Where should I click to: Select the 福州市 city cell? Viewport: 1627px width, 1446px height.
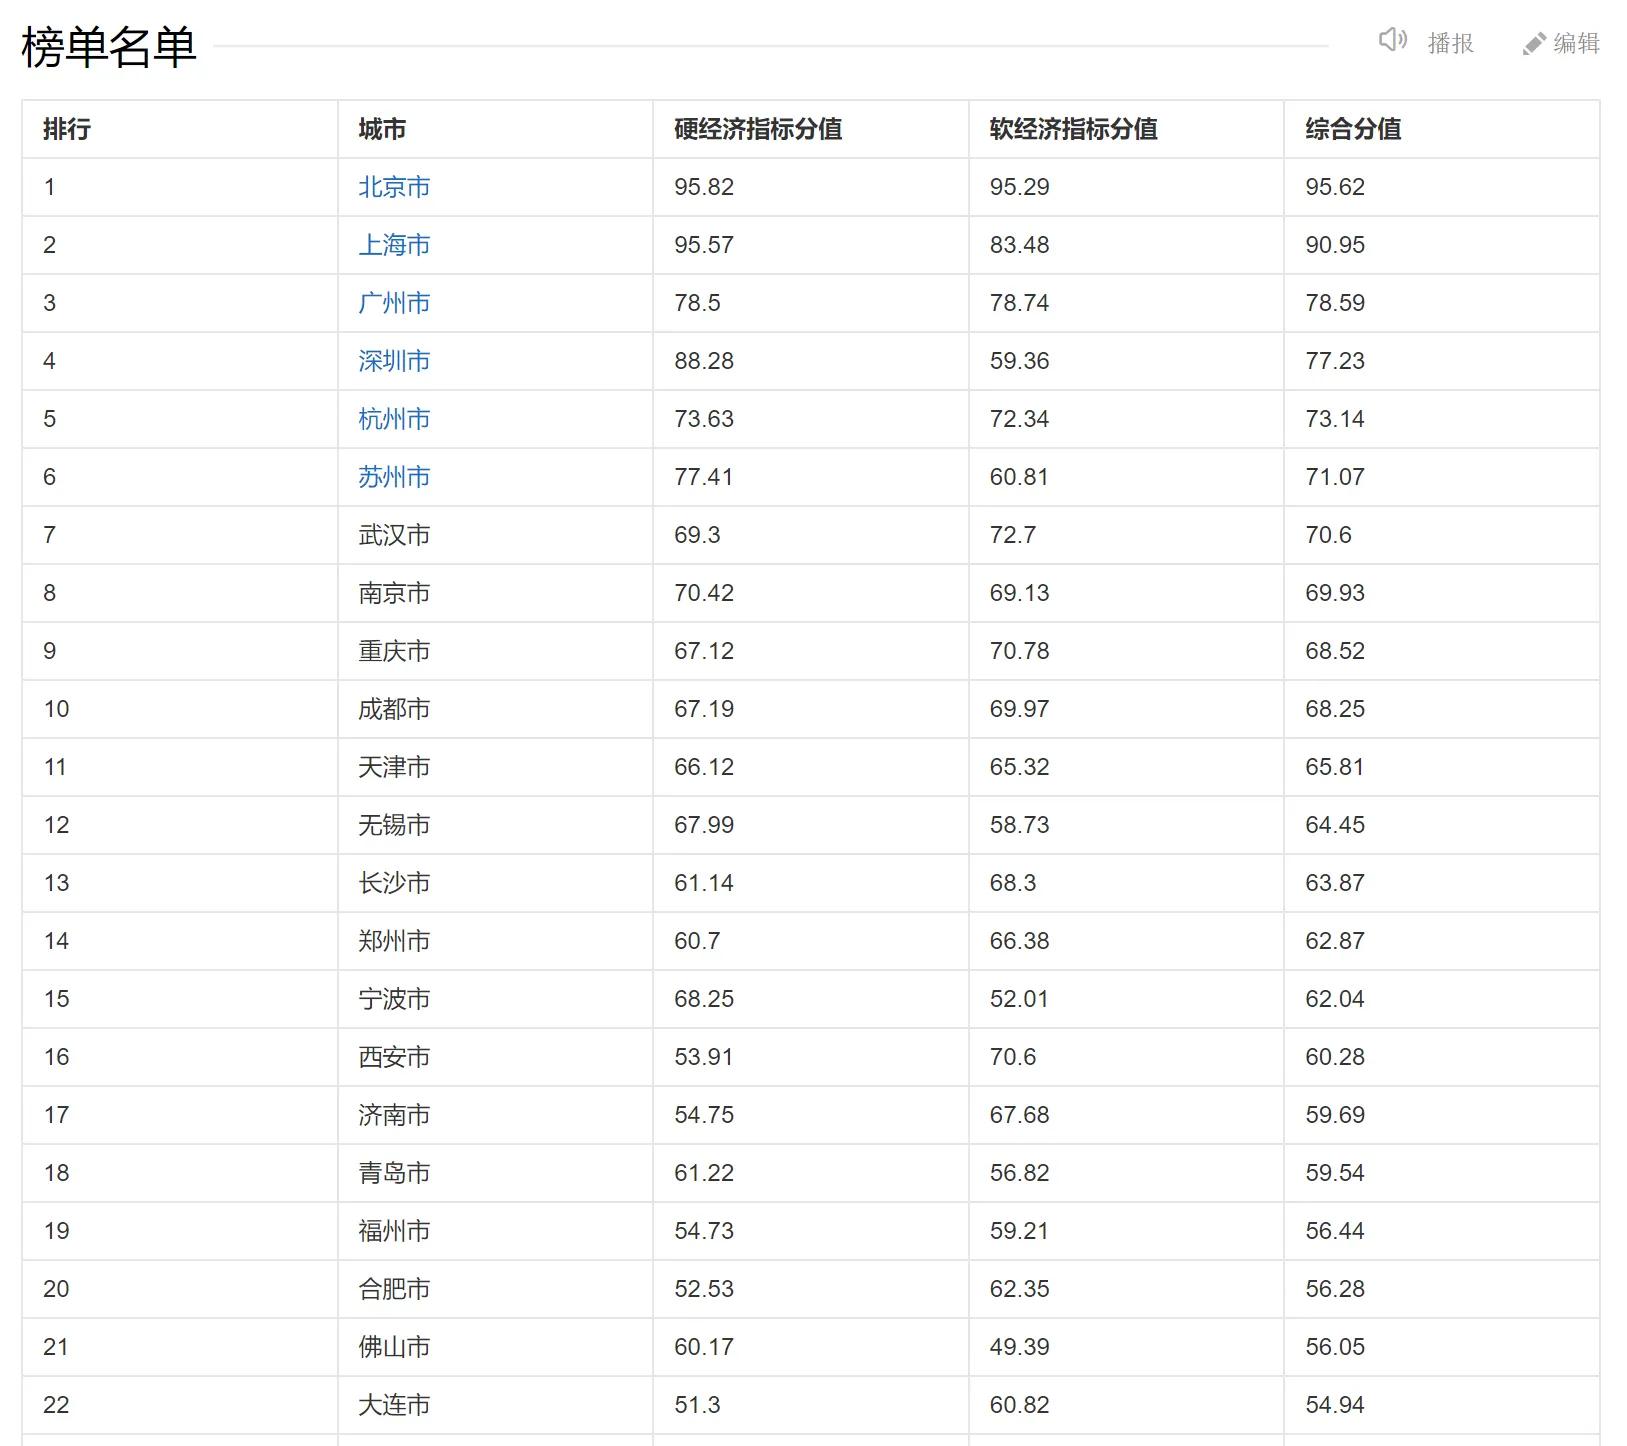(495, 1231)
